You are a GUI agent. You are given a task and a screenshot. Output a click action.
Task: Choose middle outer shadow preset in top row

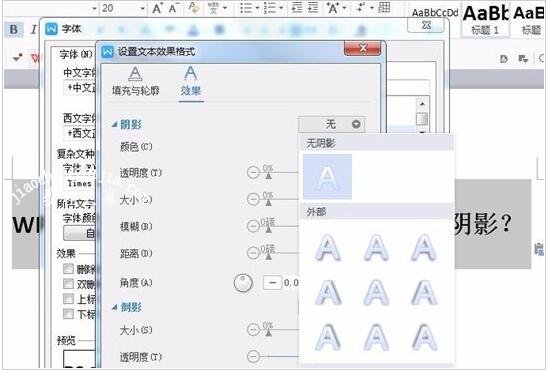tap(376, 247)
